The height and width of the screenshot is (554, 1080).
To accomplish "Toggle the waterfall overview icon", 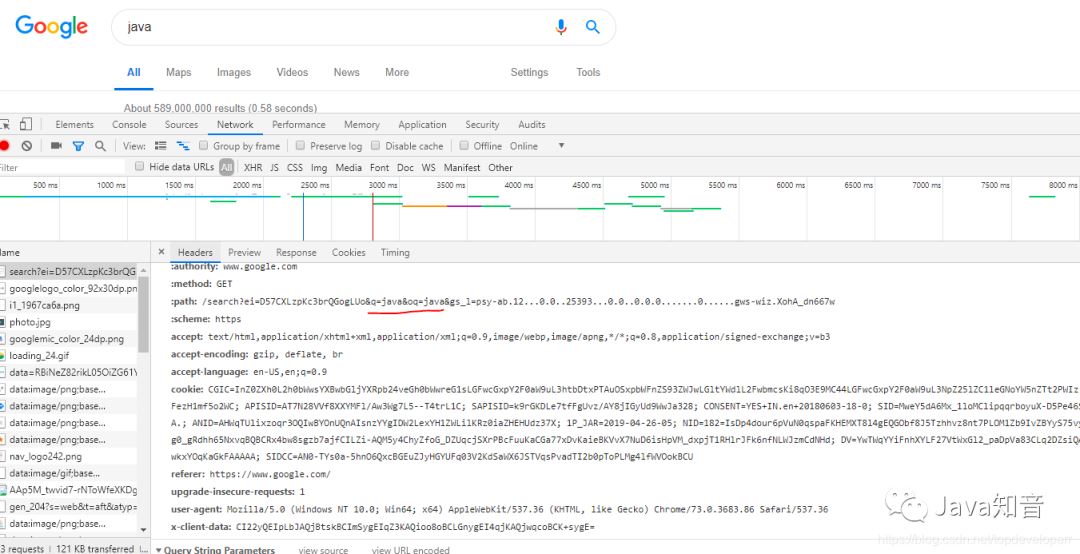I will (x=183, y=146).
